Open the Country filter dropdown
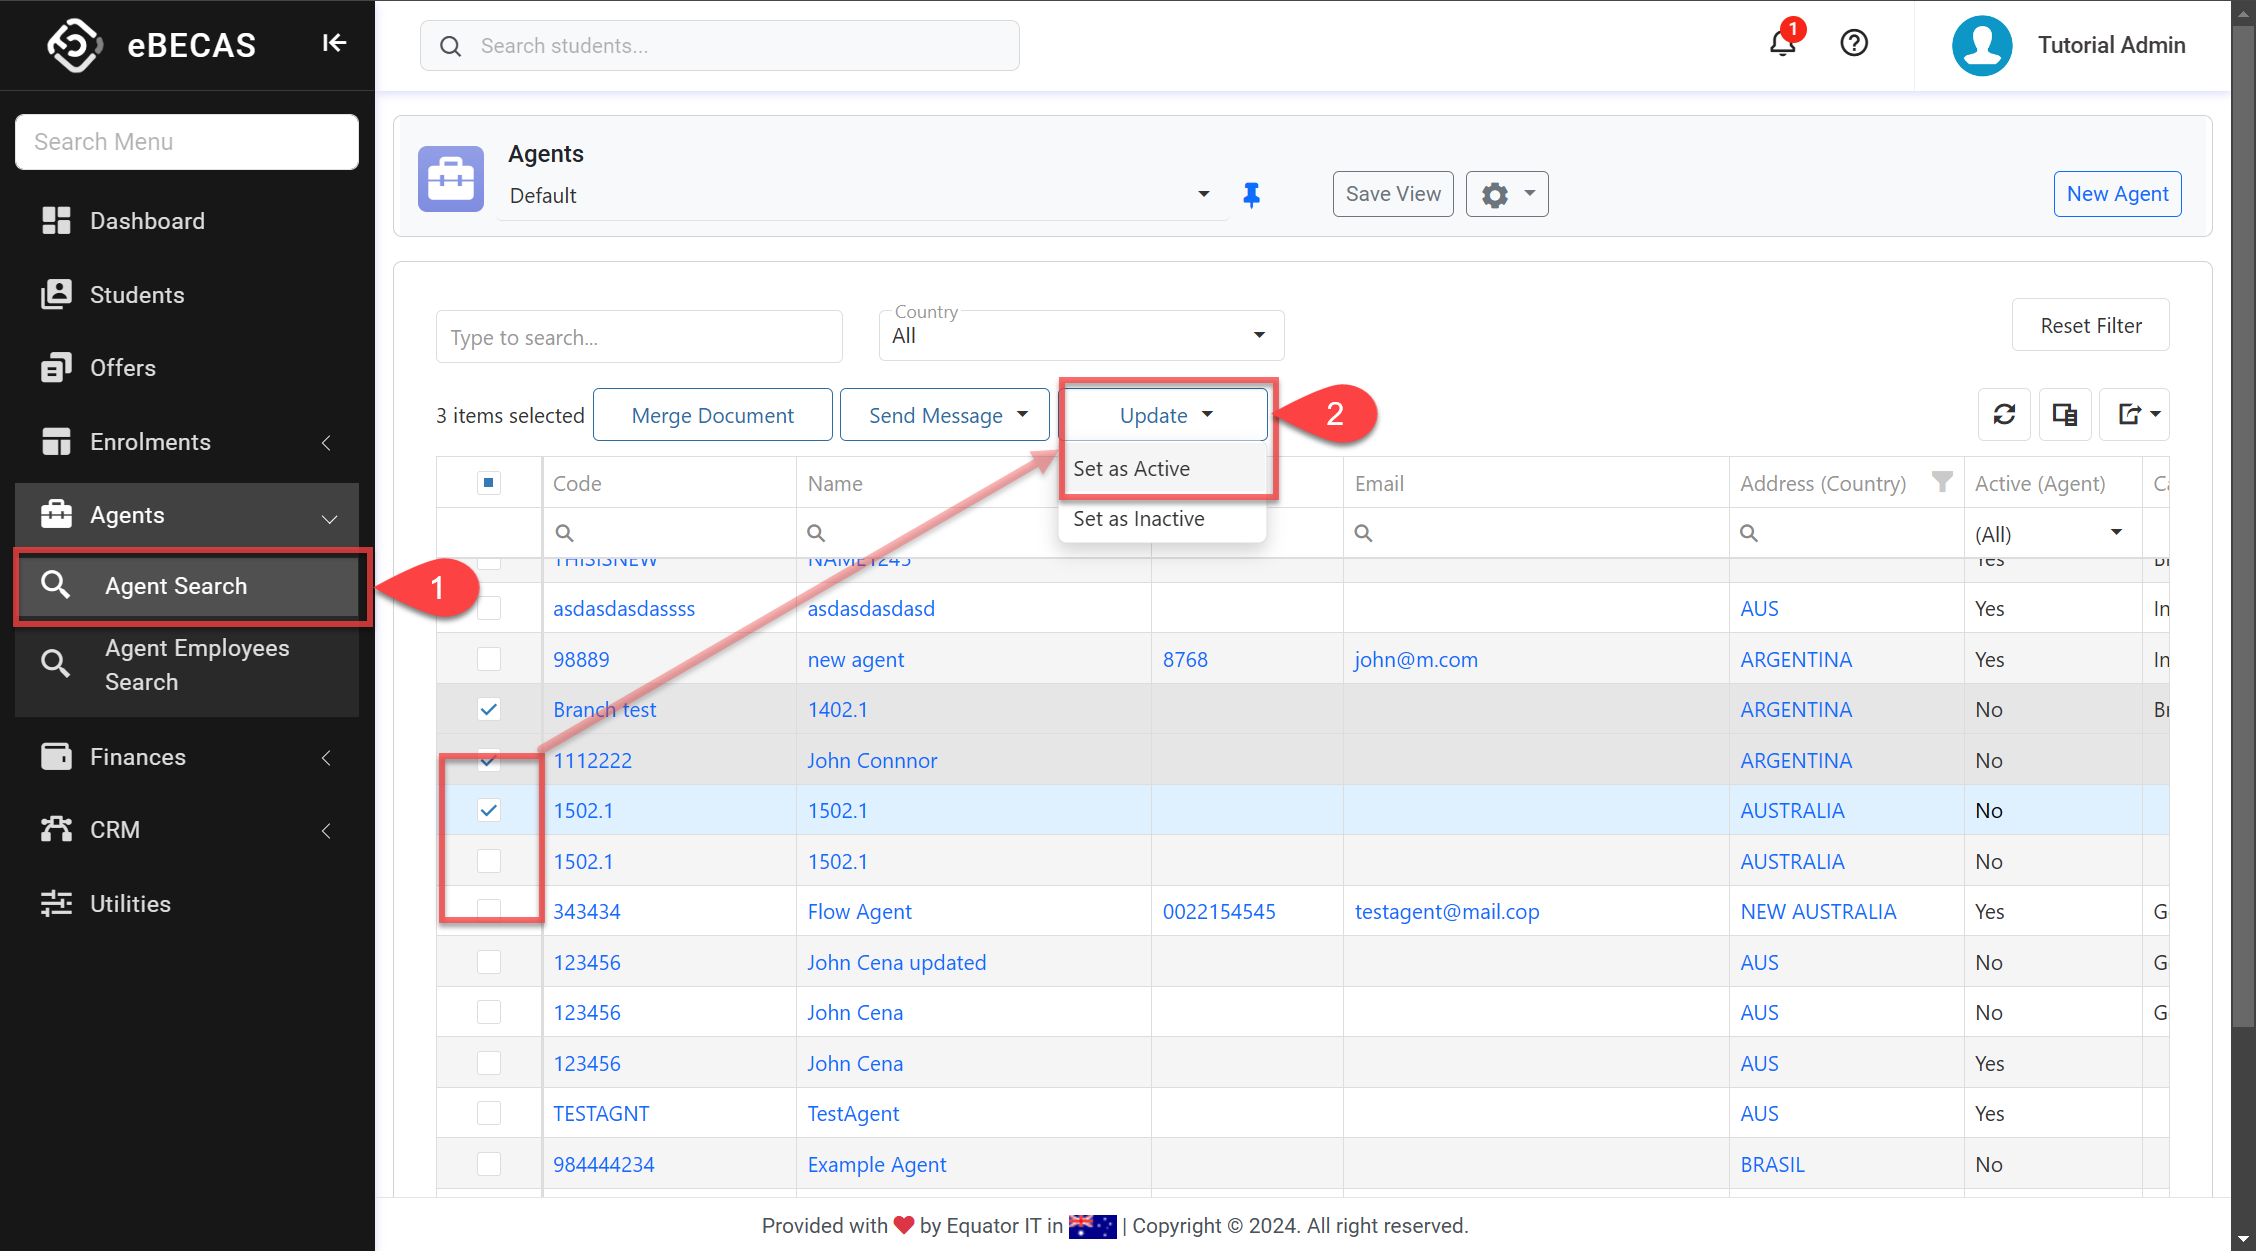 click(x=1081, y=335)
